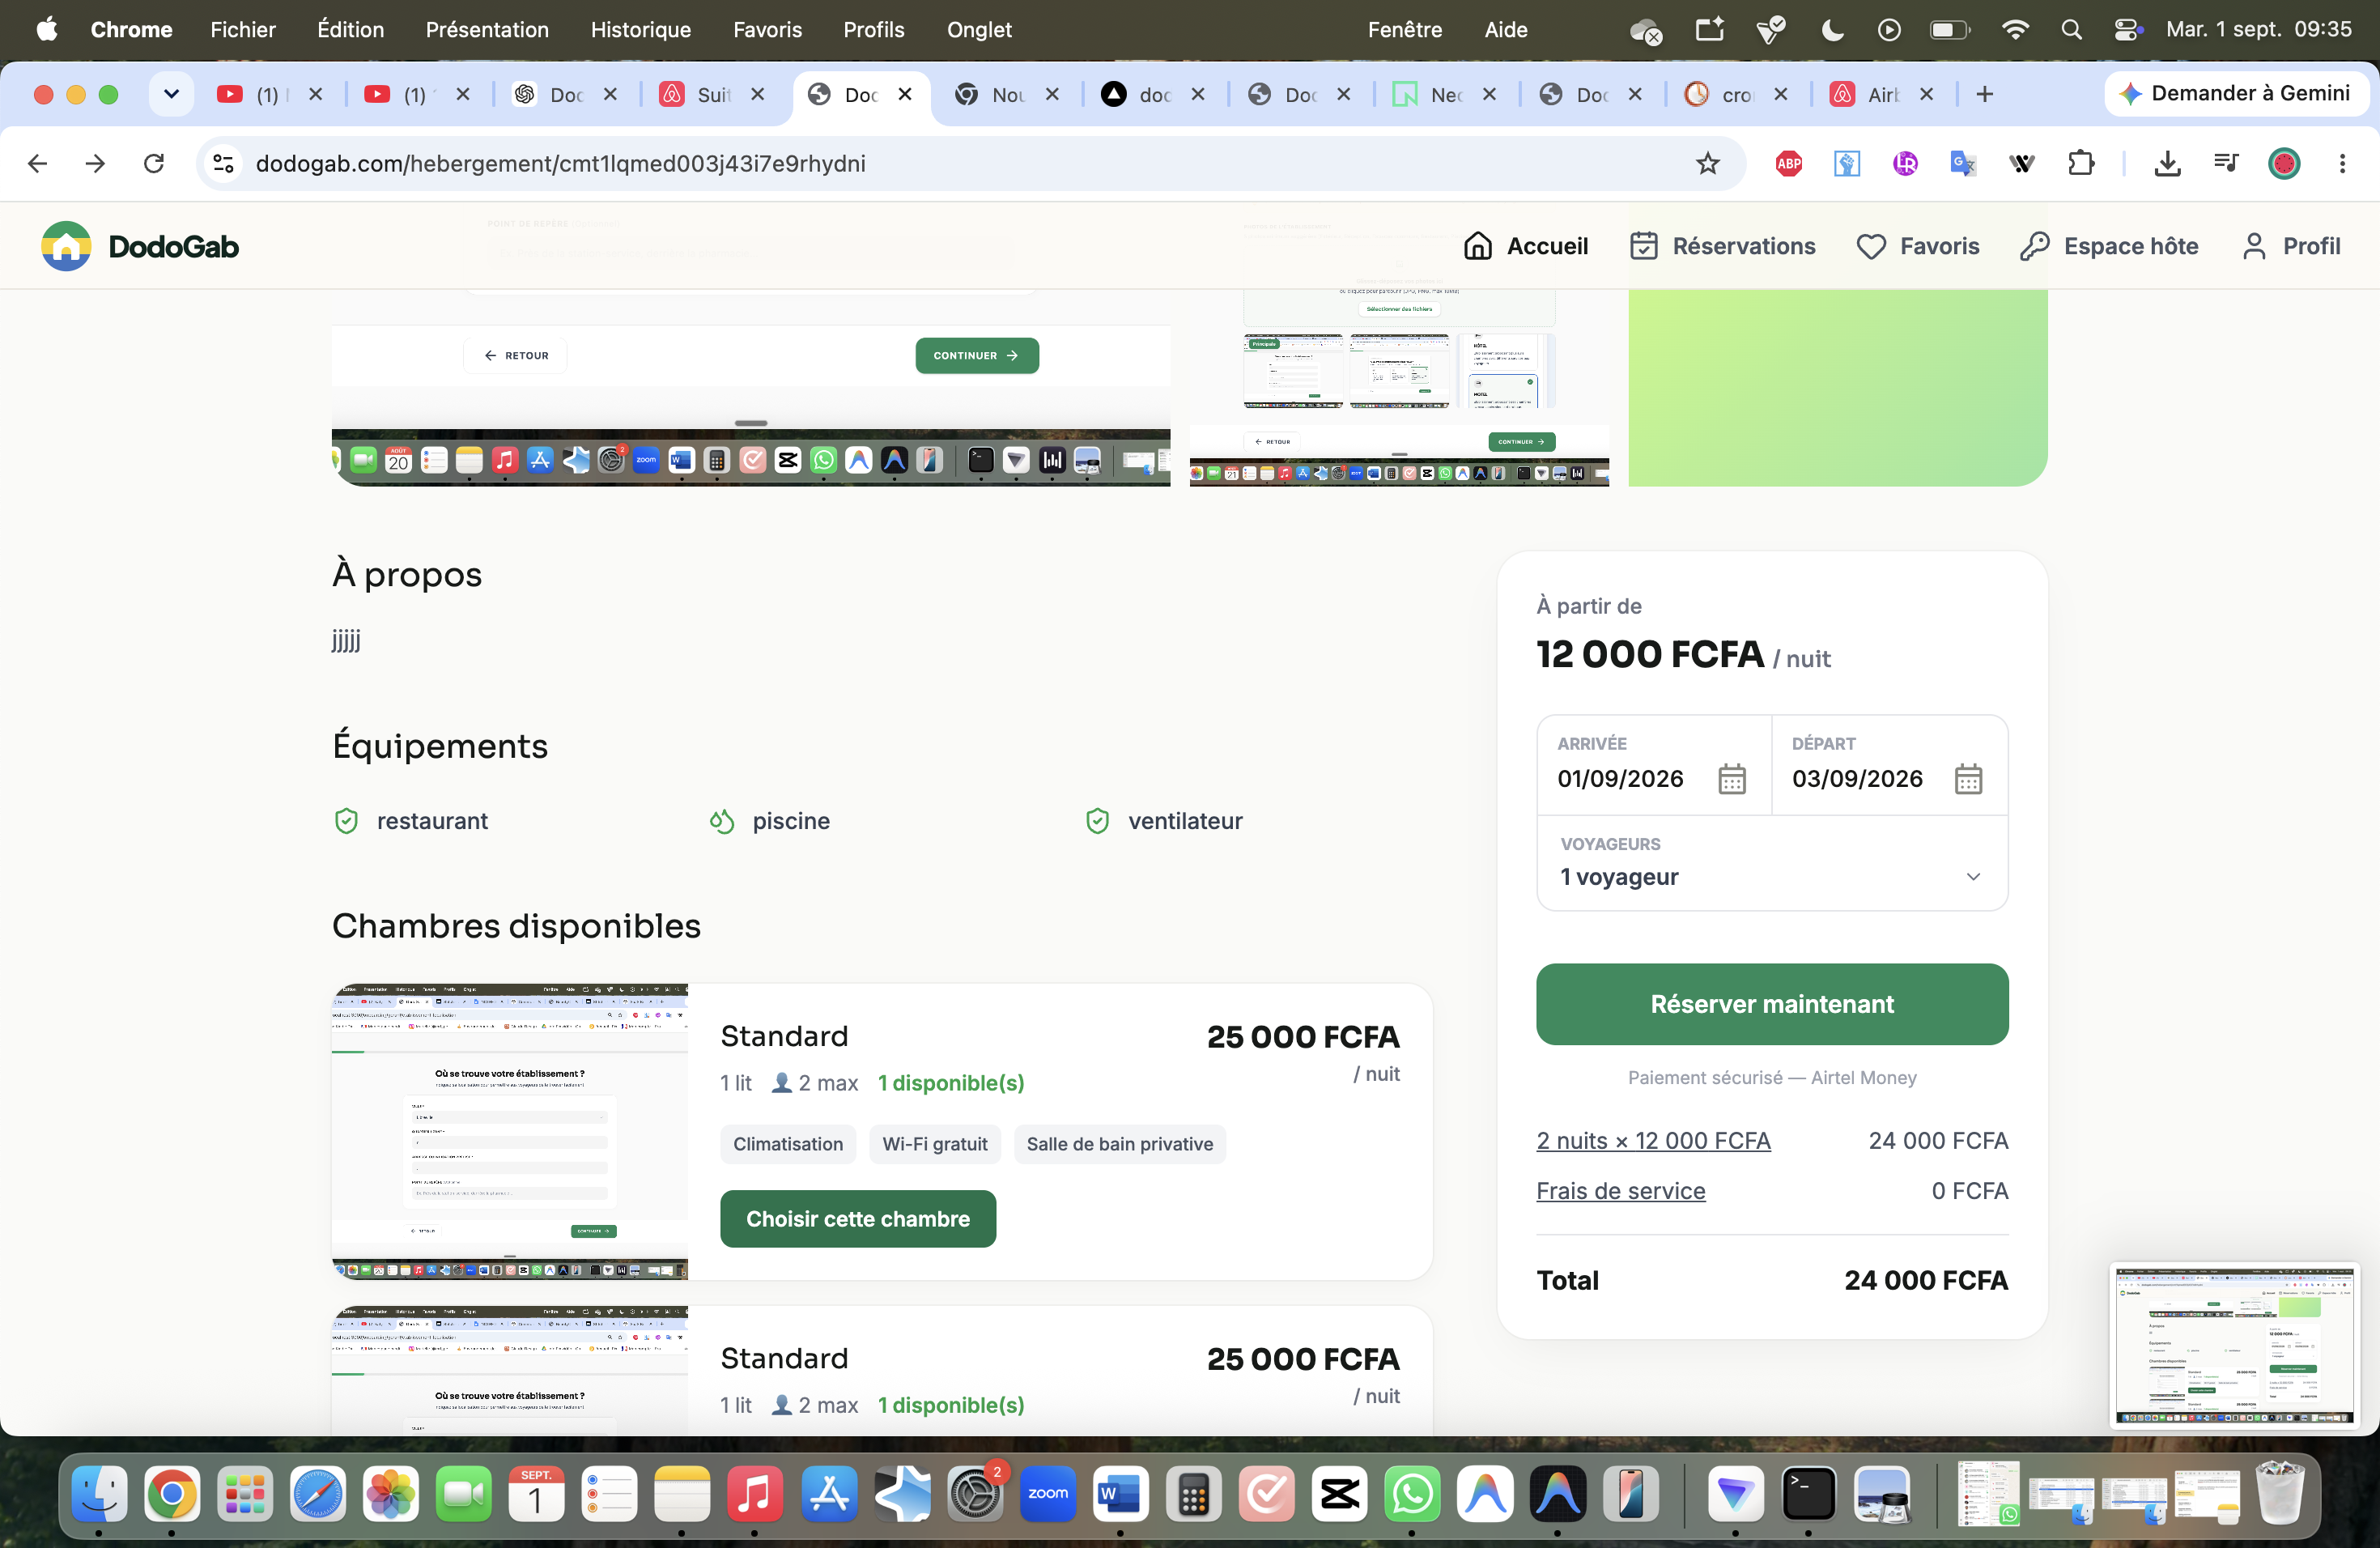
Task: Open the Fichier menu
Action: (243, 30)
